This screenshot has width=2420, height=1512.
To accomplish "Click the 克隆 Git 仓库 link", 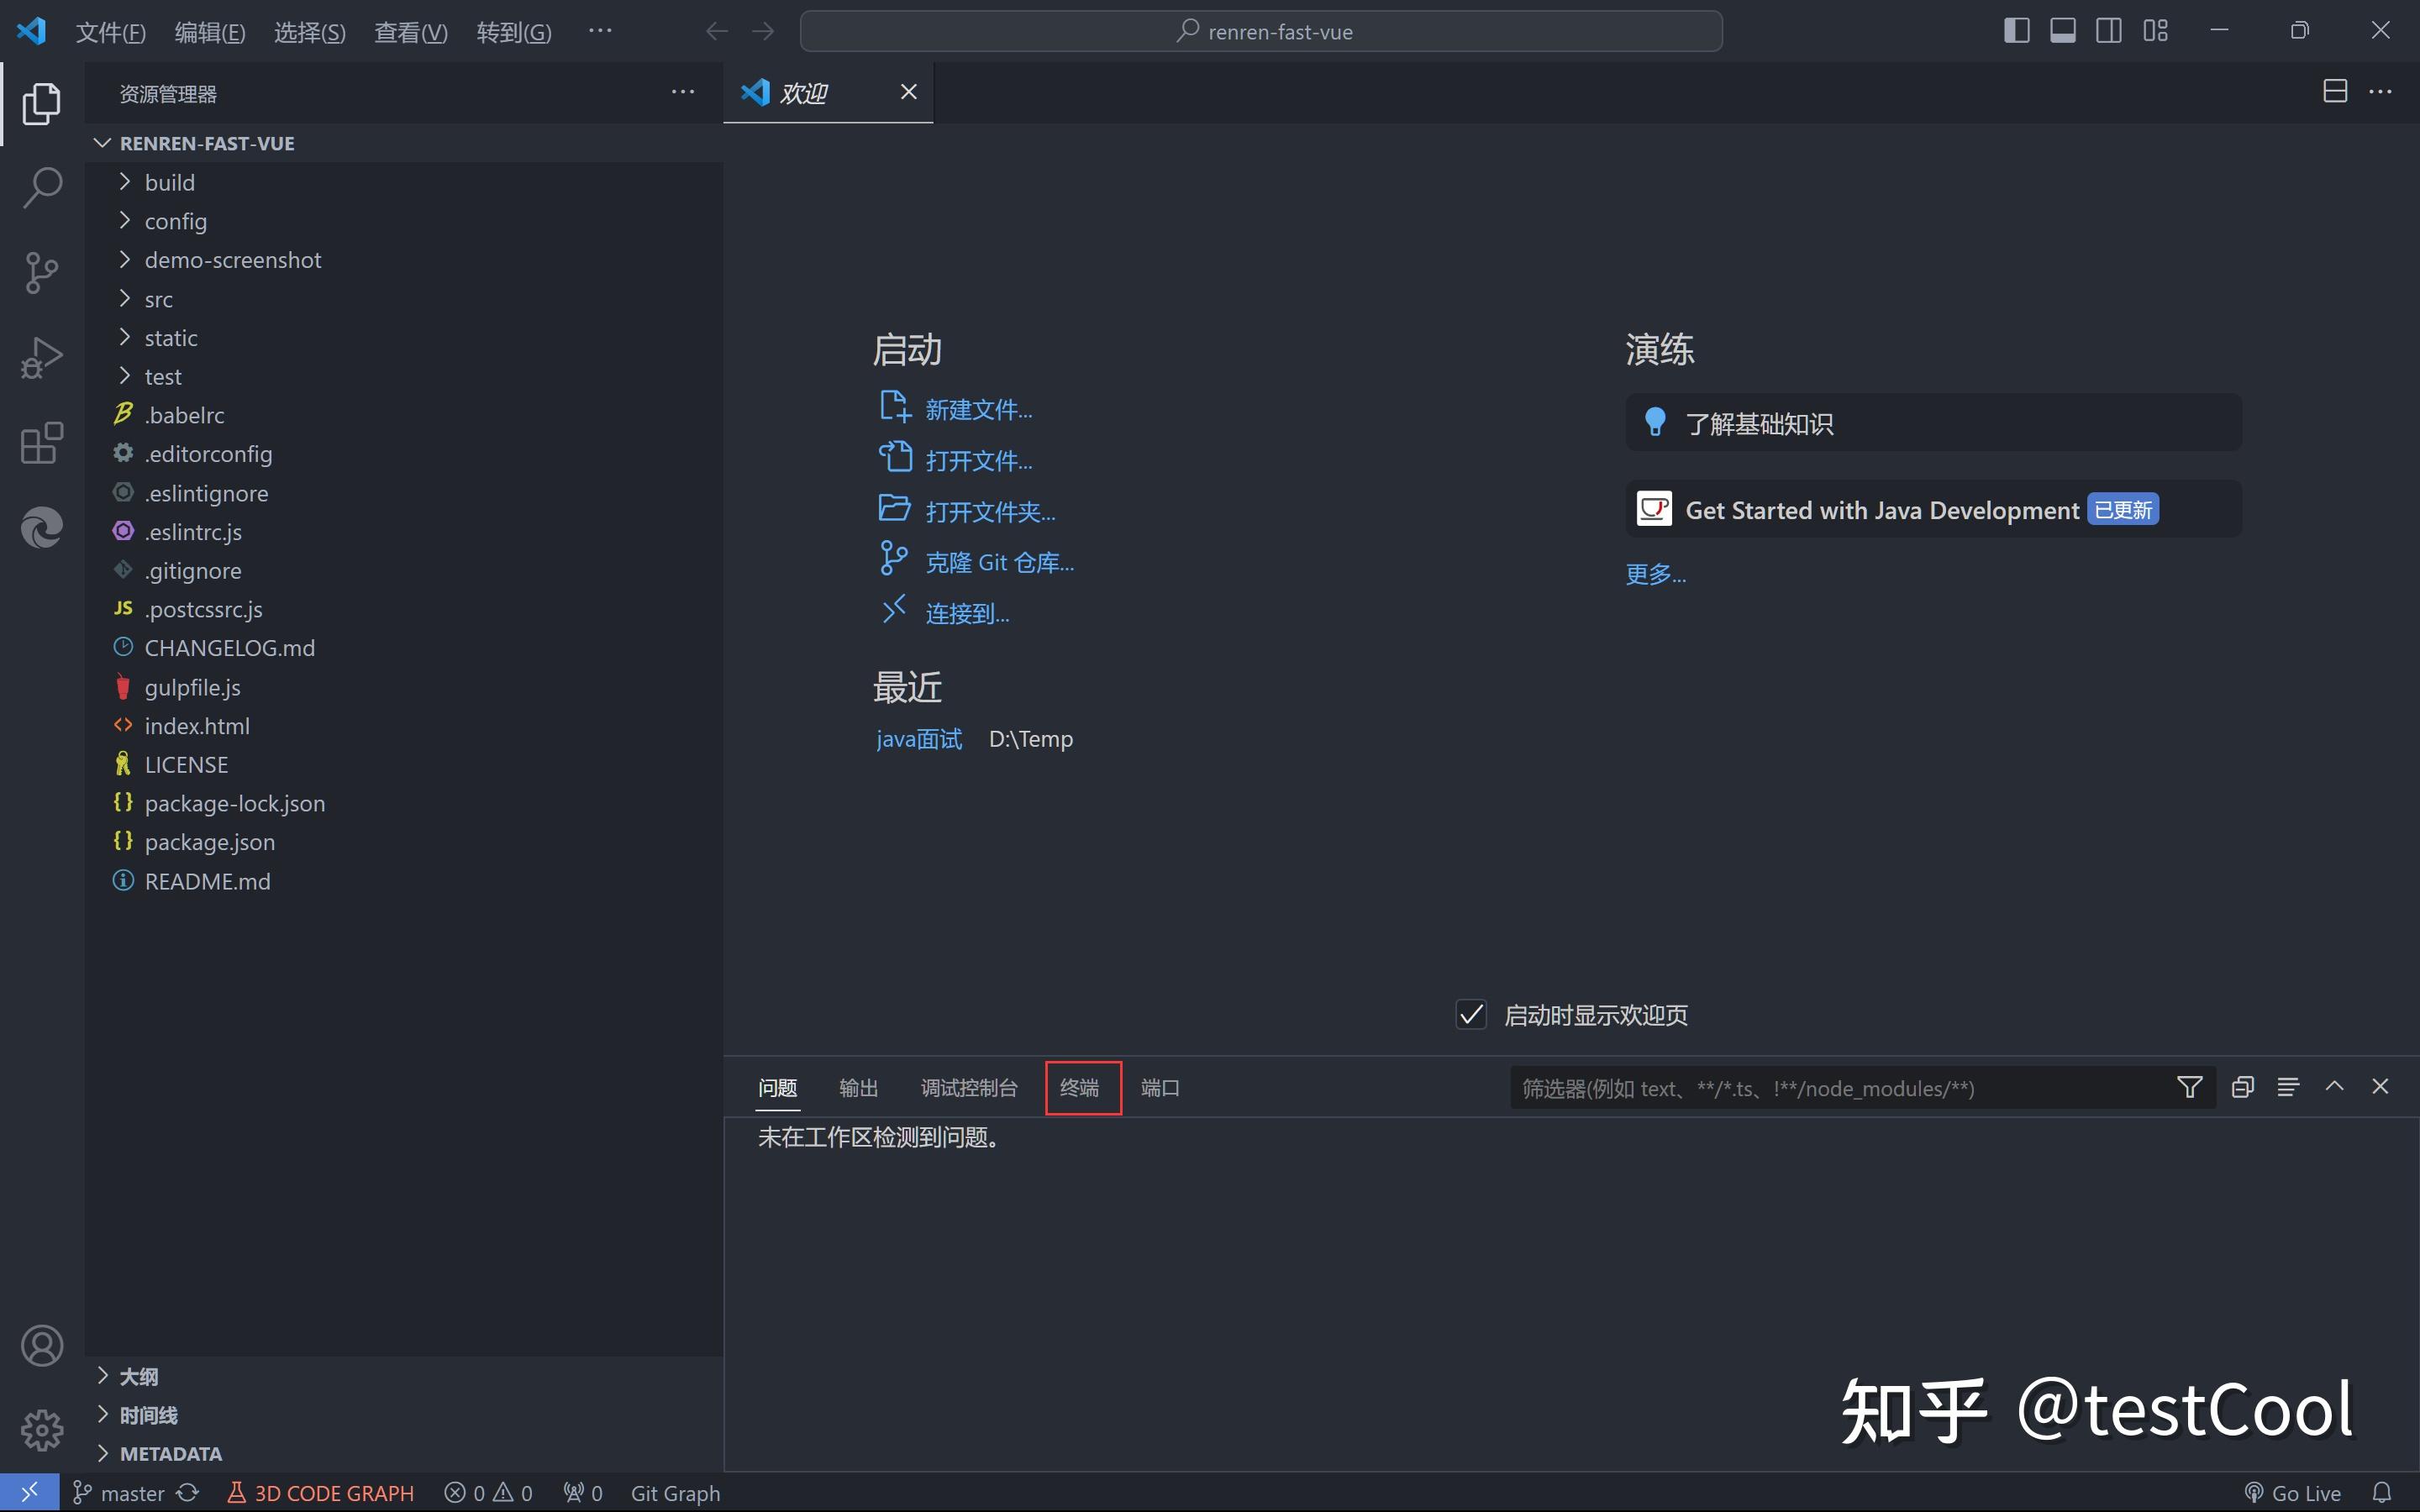I will point(1000,561).
